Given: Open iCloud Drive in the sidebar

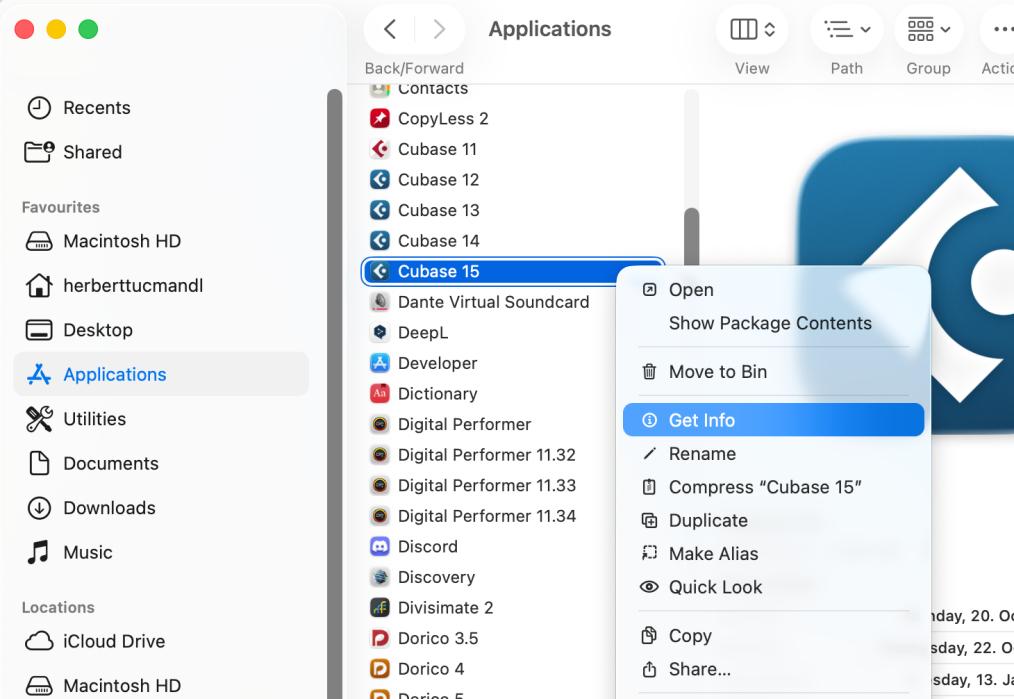Looking at the screenshot, I should (114, 641).
